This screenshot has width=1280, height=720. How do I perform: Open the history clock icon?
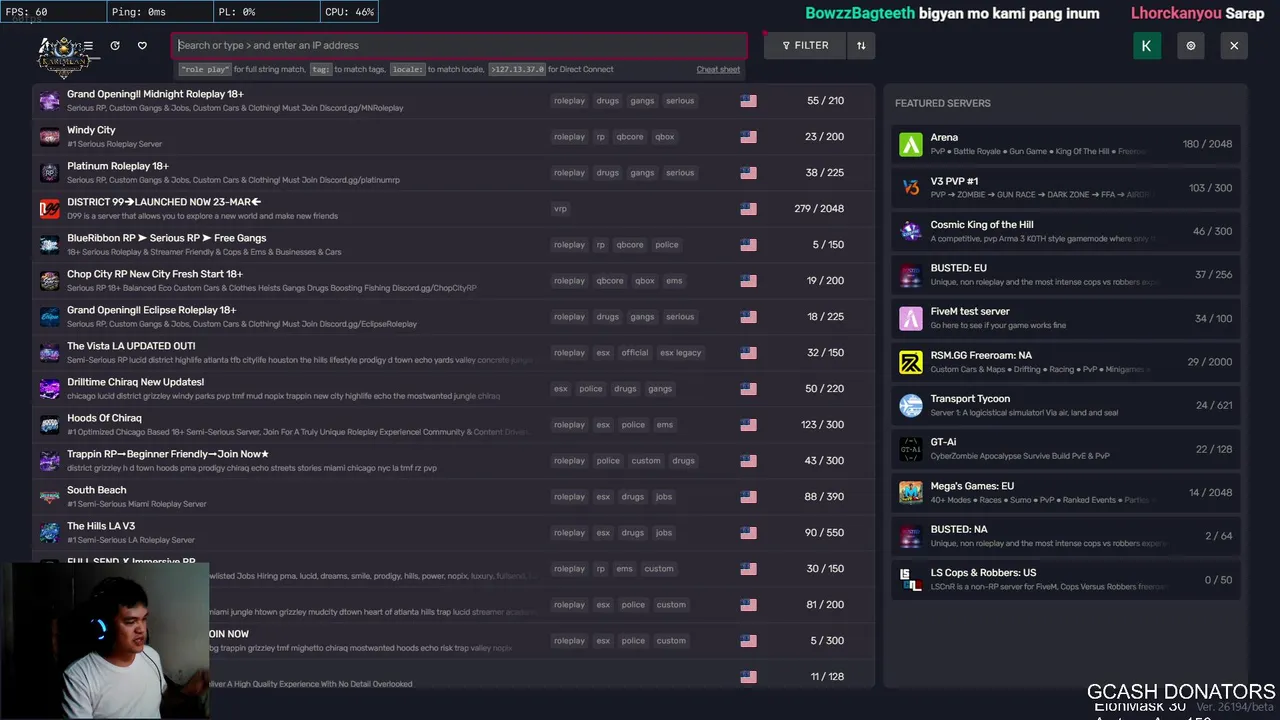pos(115,45)
